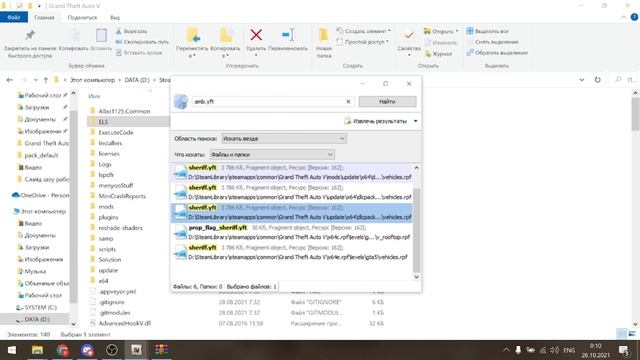Open File Explorer from the taskbar

37,350
